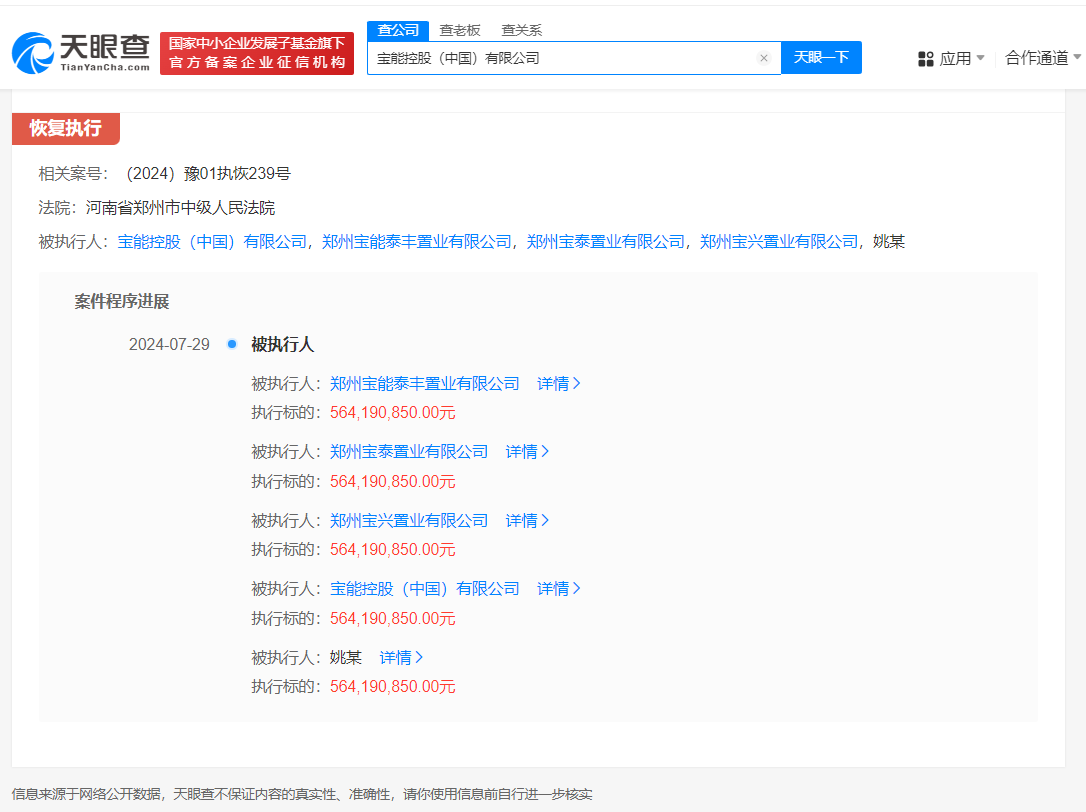Switch to the 查老板 tab
The image size is (1086, 812).
(x=458, y=30)
